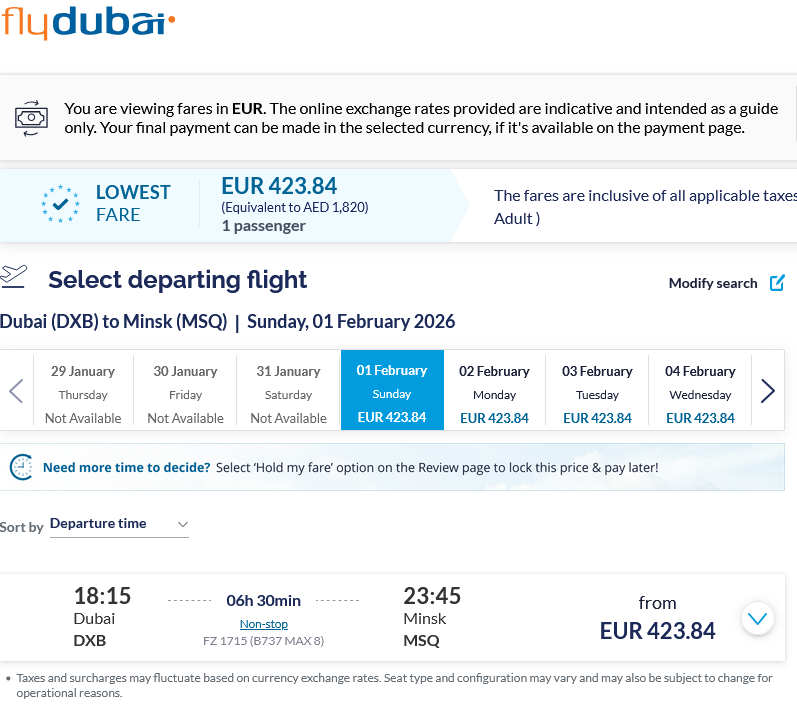The width and height of the screenshot is (797, 704).
Task: Click the EUR 423.84 flight price
Action: pyautogui.click(x=658, y=631)
